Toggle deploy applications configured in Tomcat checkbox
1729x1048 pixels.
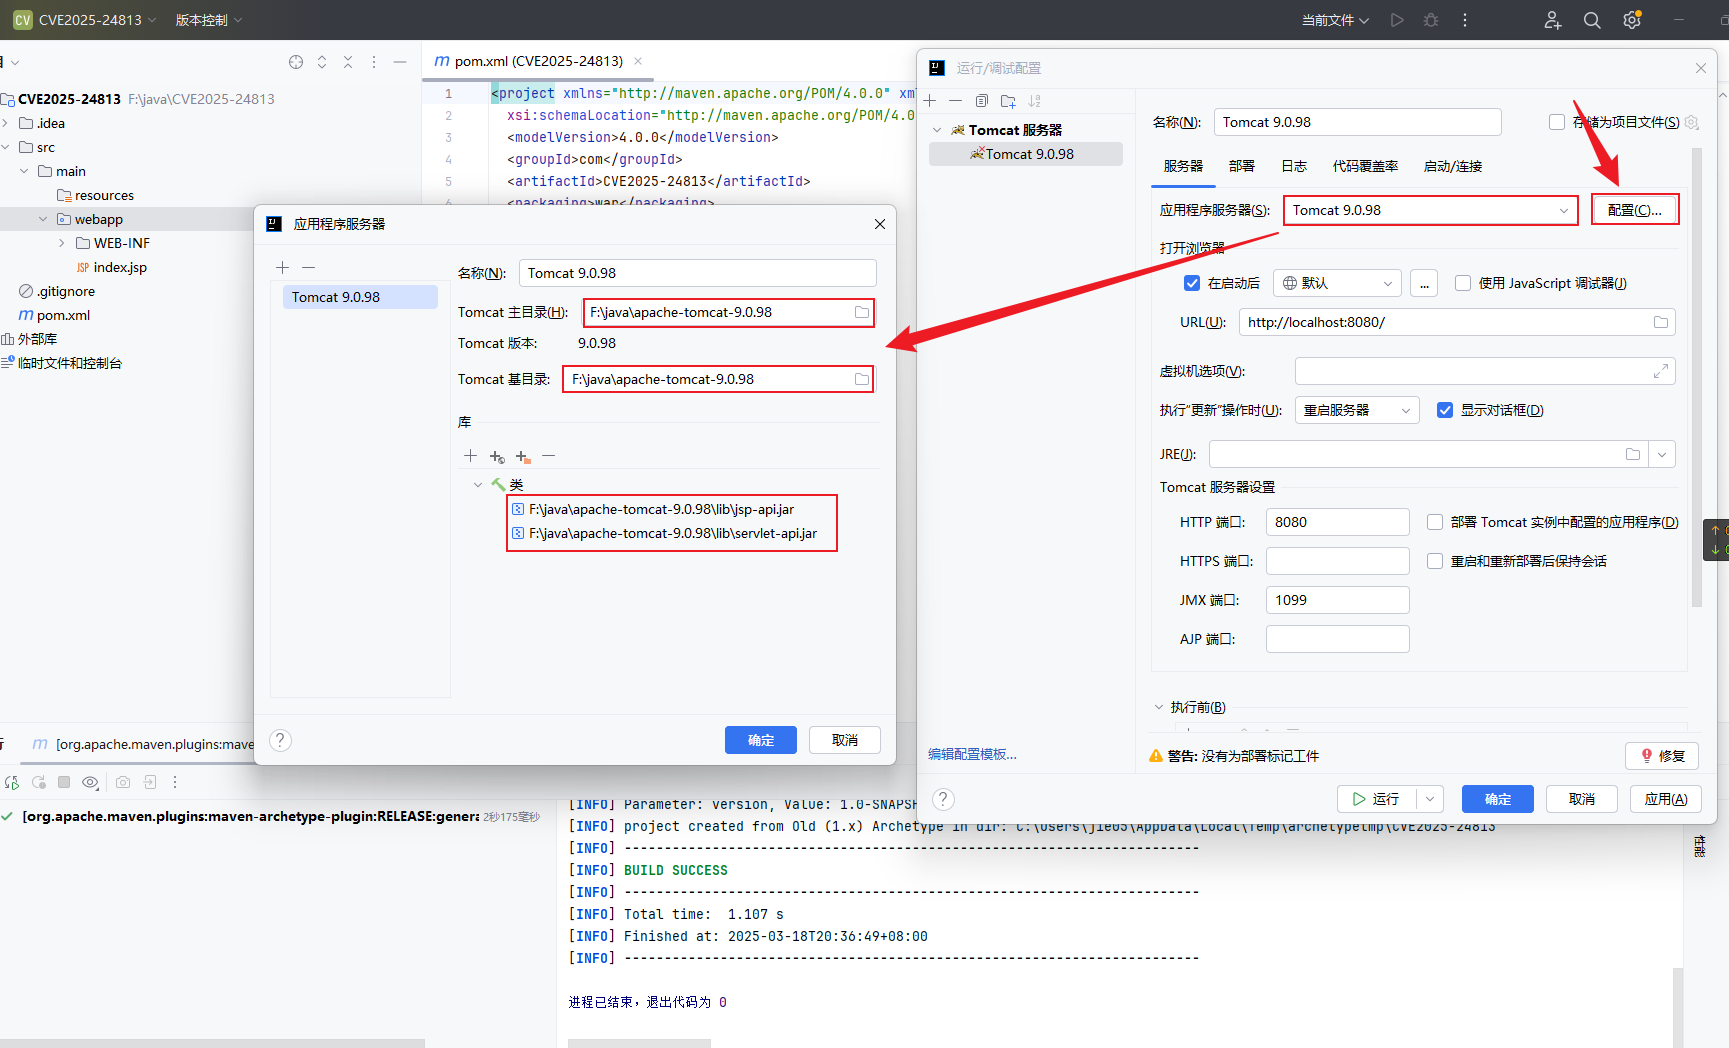click(1435, 522)
